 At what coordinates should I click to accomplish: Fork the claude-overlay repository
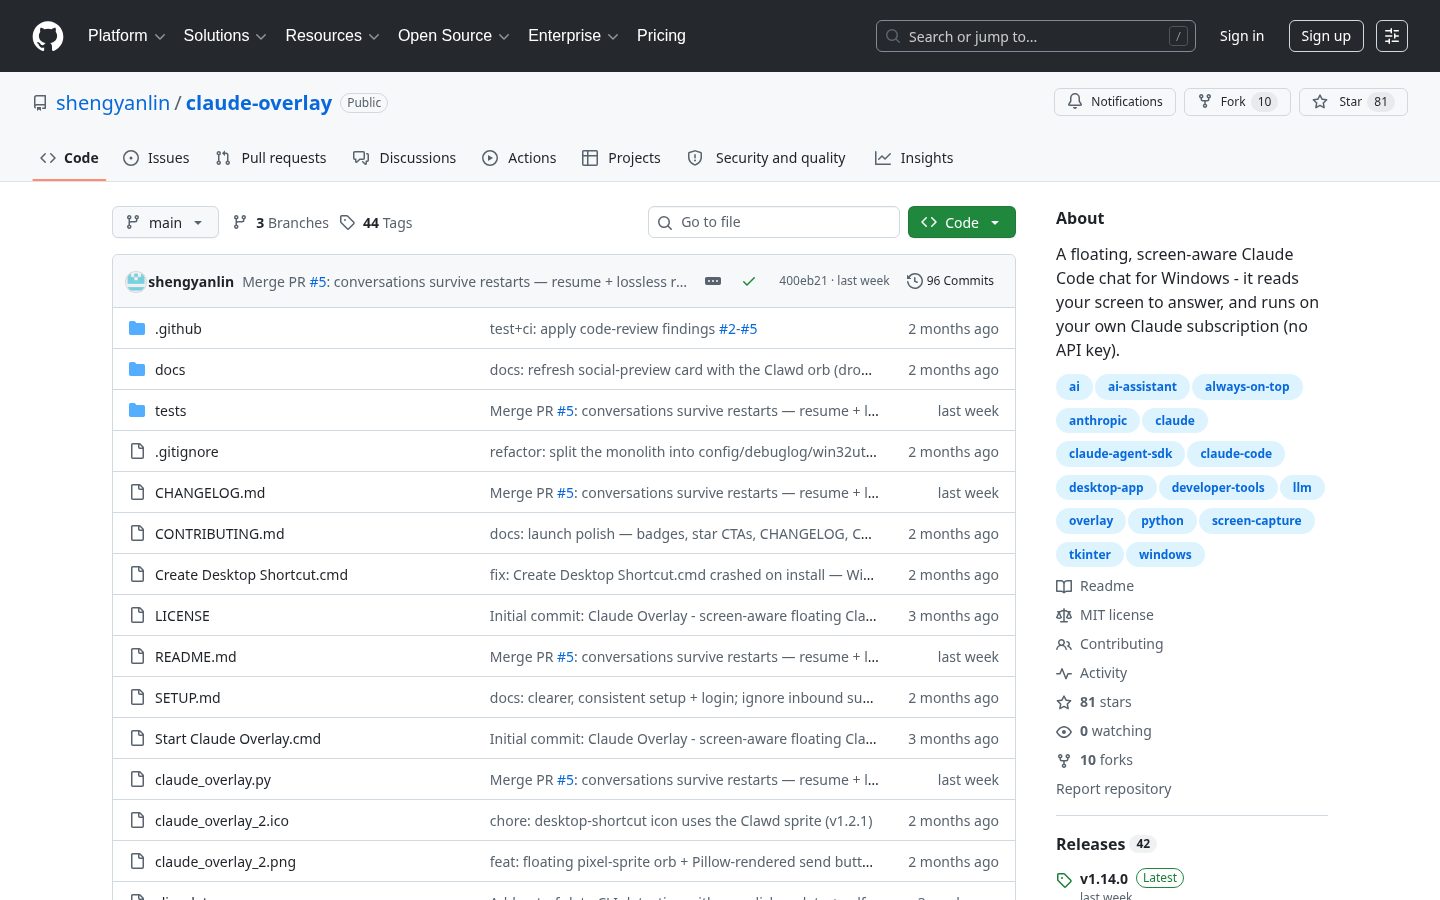(x=1237, y=102)
